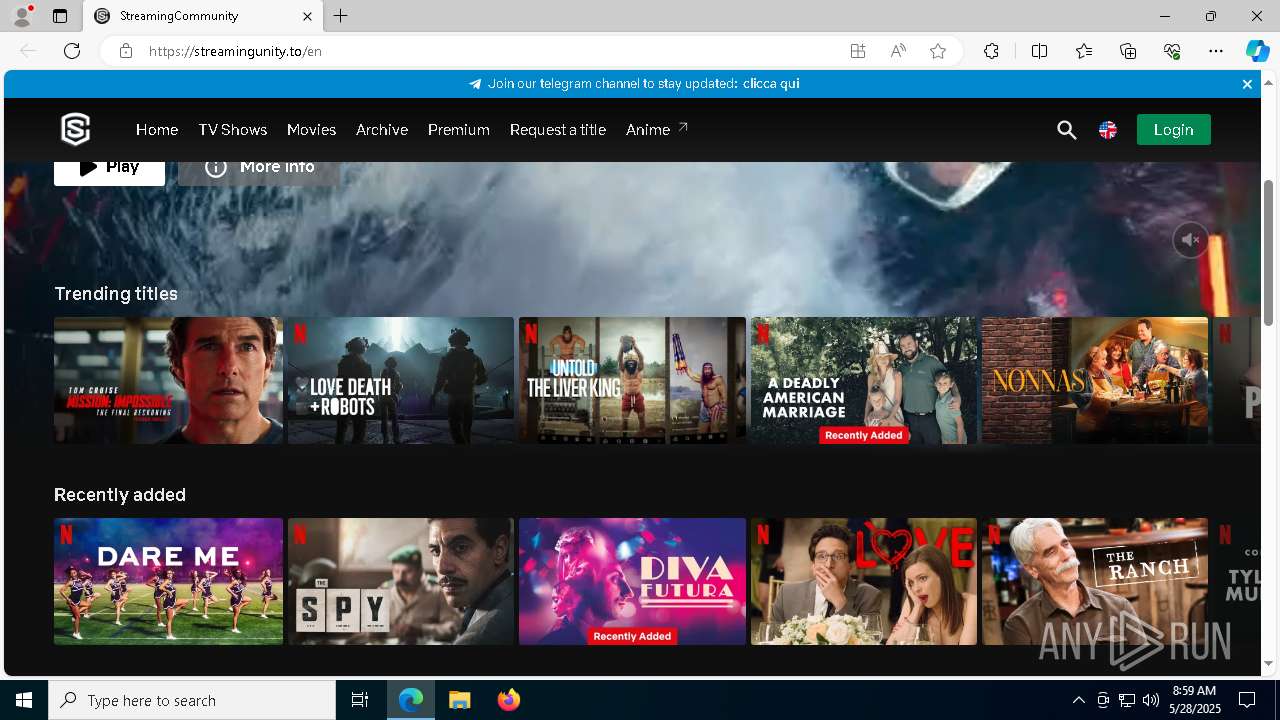Close the StreamingCommunity tab
This screenshot has height=720, width=1280.
tap(307, 16)
